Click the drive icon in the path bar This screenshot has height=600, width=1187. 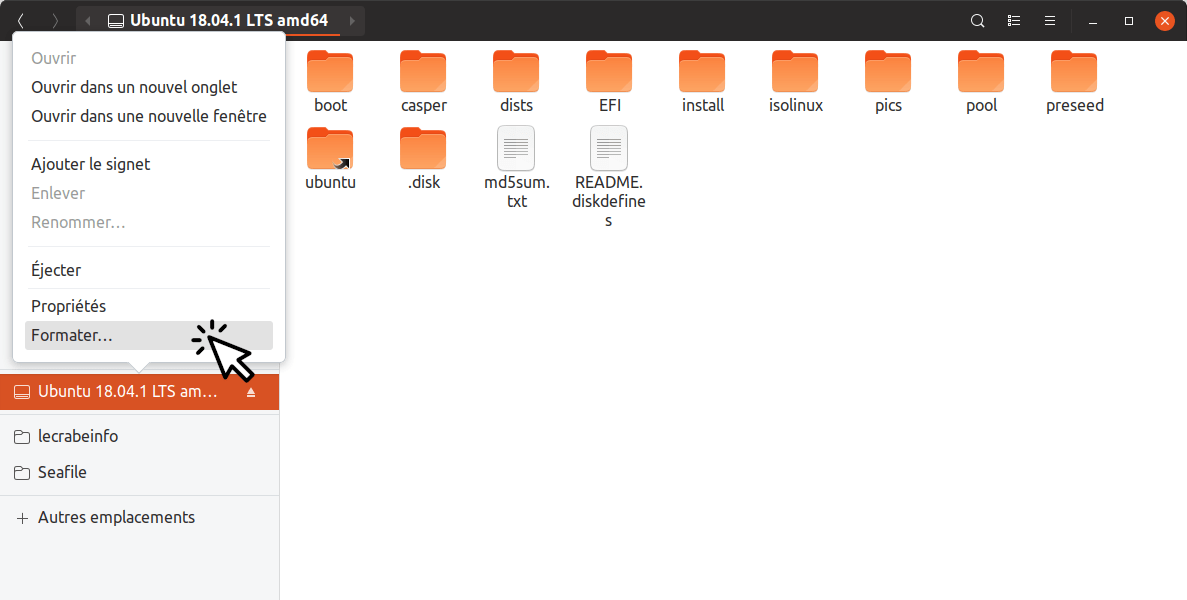(116, 21)
